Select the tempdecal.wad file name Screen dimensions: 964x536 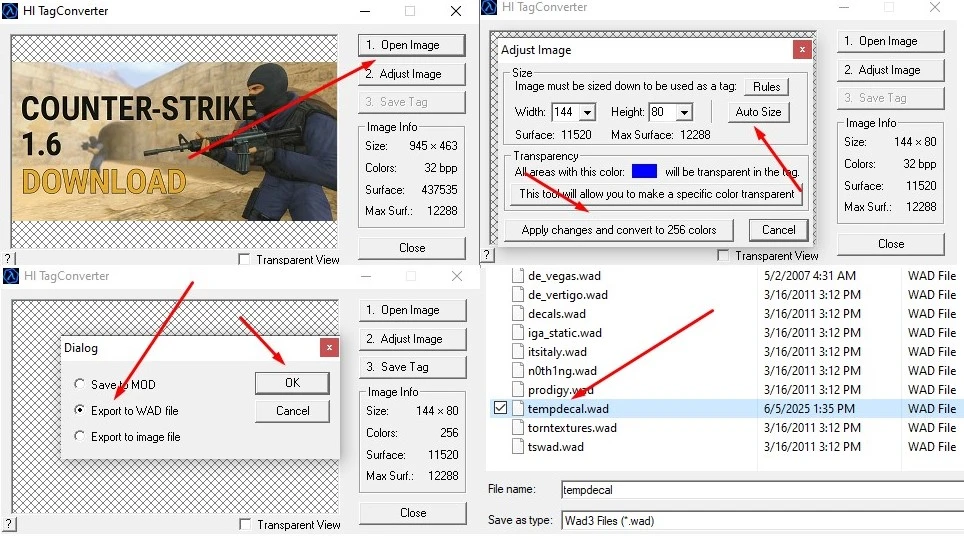pos(568,409)
